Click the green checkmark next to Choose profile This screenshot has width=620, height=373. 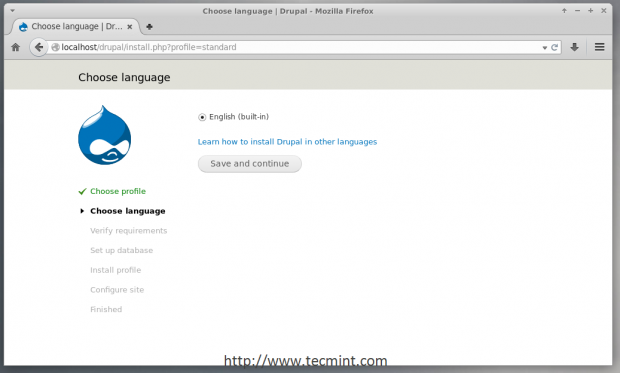tap(82, 192)
